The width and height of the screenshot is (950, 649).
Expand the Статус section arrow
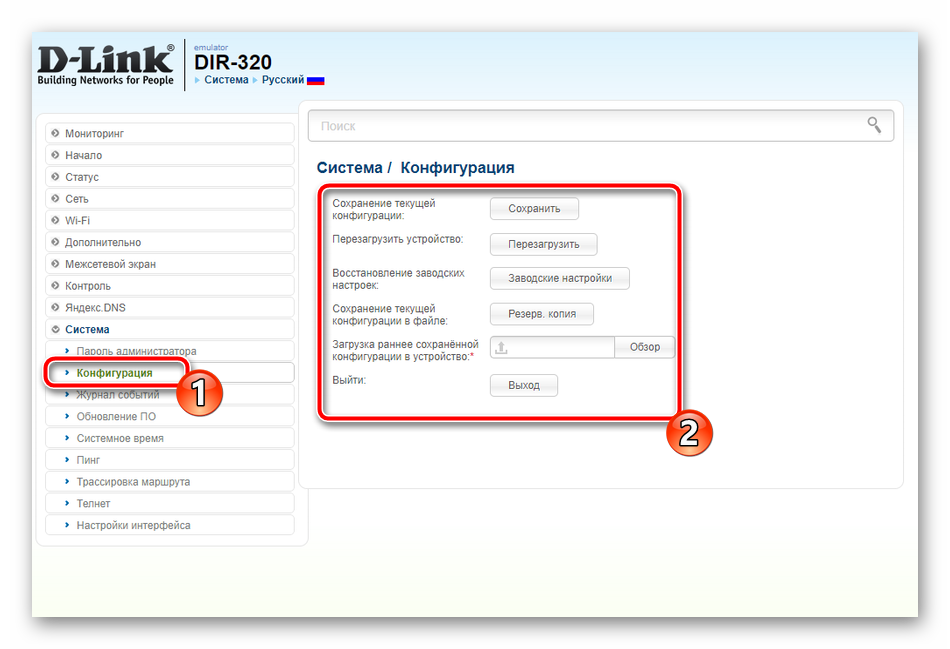[56, 176]
